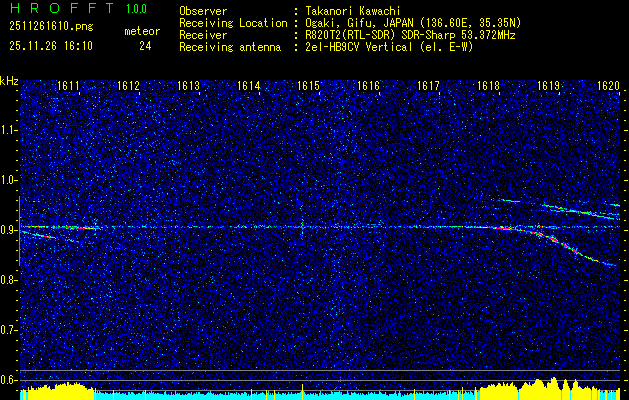Screen dimensions: 629x400
Task: Select the version number 1.0.0
Action: coord(136,9)
